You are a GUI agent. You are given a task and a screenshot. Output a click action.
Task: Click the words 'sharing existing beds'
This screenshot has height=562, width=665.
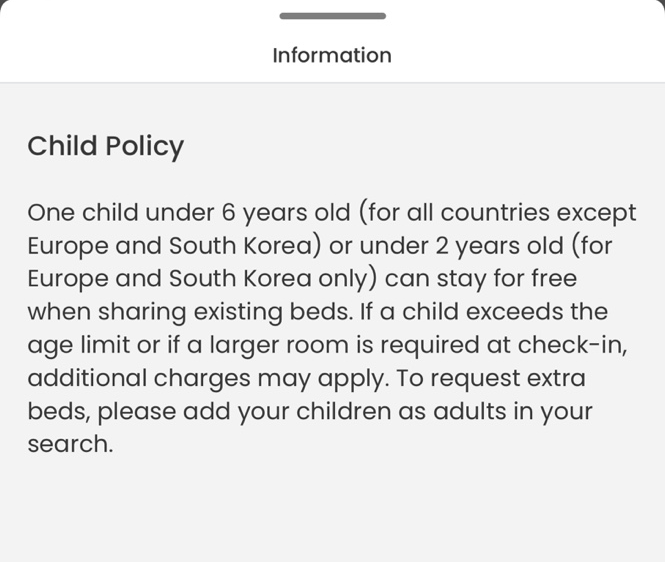[x=226, y=312]
